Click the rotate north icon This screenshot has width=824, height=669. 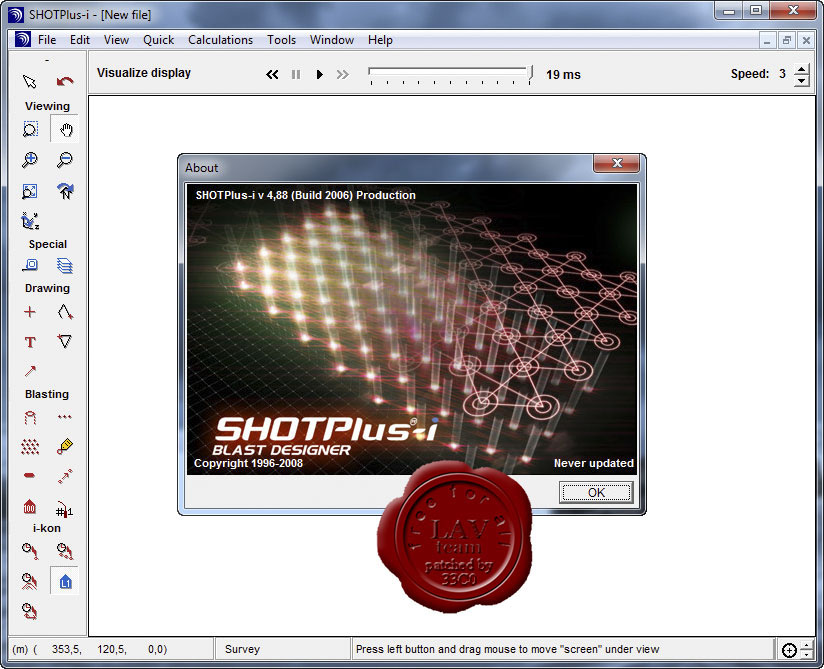65,191
